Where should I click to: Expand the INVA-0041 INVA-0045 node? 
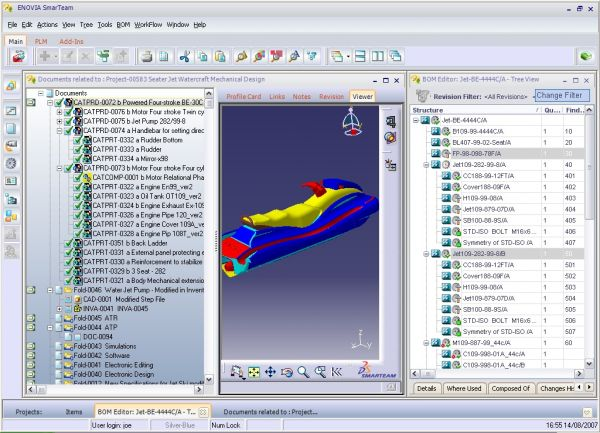tap(59, 309)
